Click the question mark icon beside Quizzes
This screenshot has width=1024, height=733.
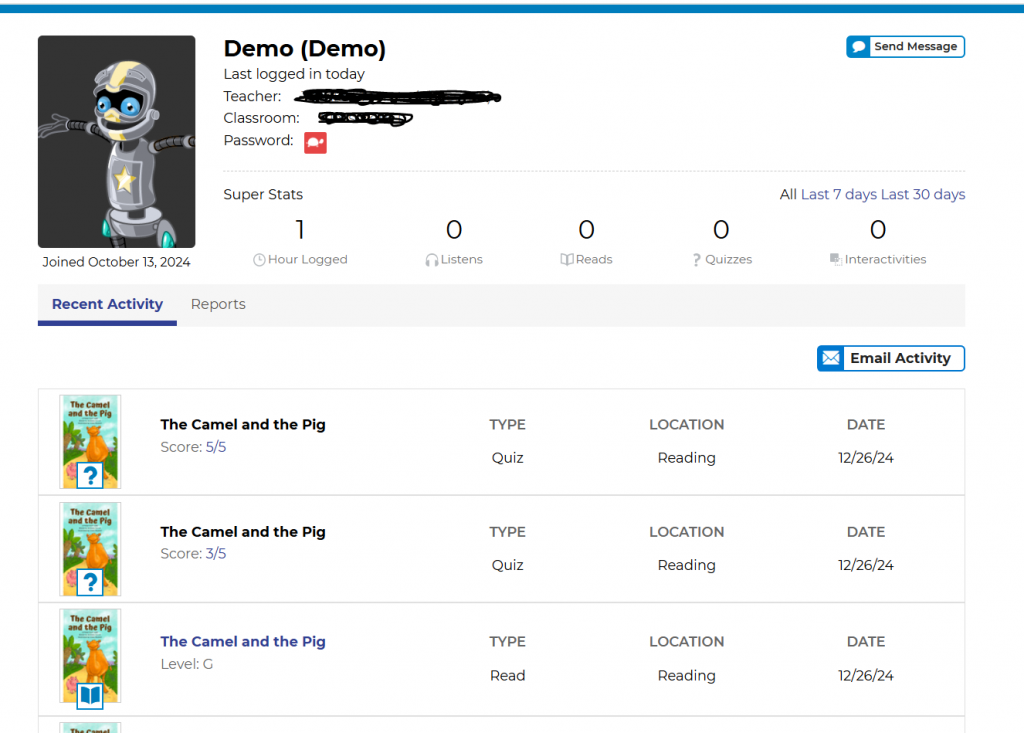click(x=696, y=260)
